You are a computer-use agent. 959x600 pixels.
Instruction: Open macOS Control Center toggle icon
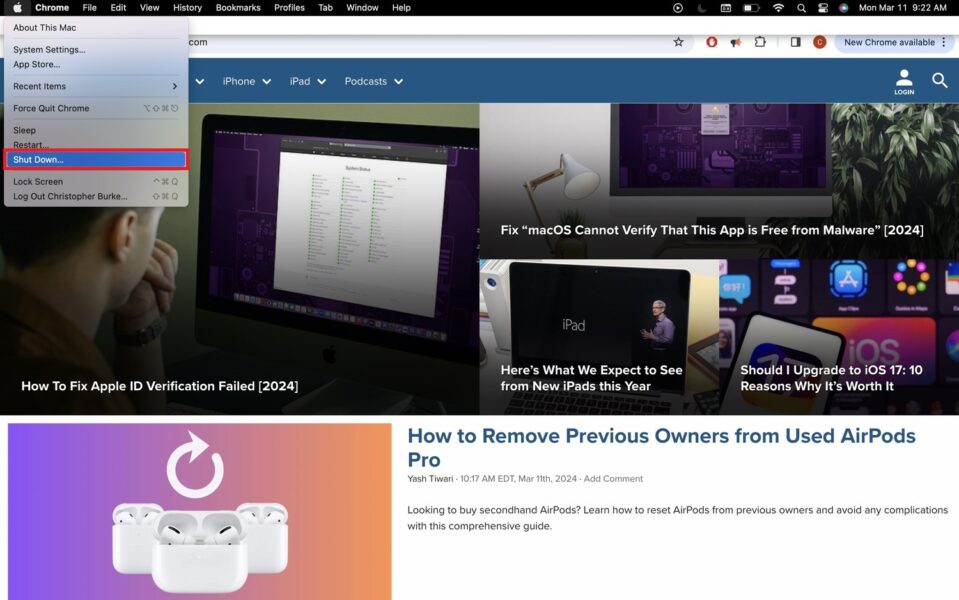822,8
